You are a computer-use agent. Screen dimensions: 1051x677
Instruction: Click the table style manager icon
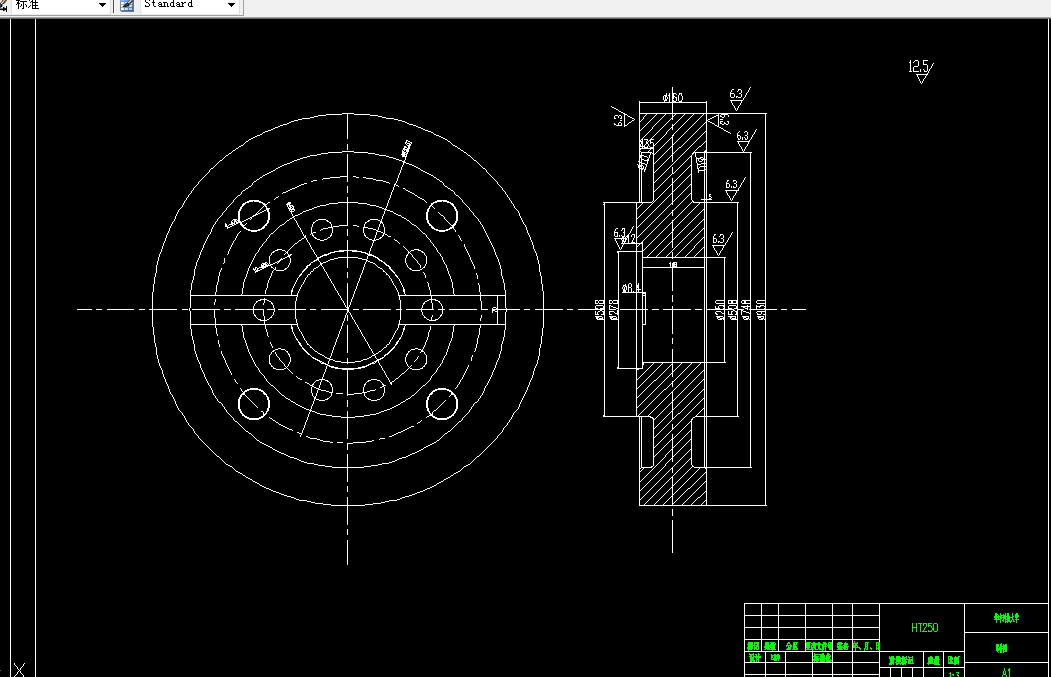127,5
